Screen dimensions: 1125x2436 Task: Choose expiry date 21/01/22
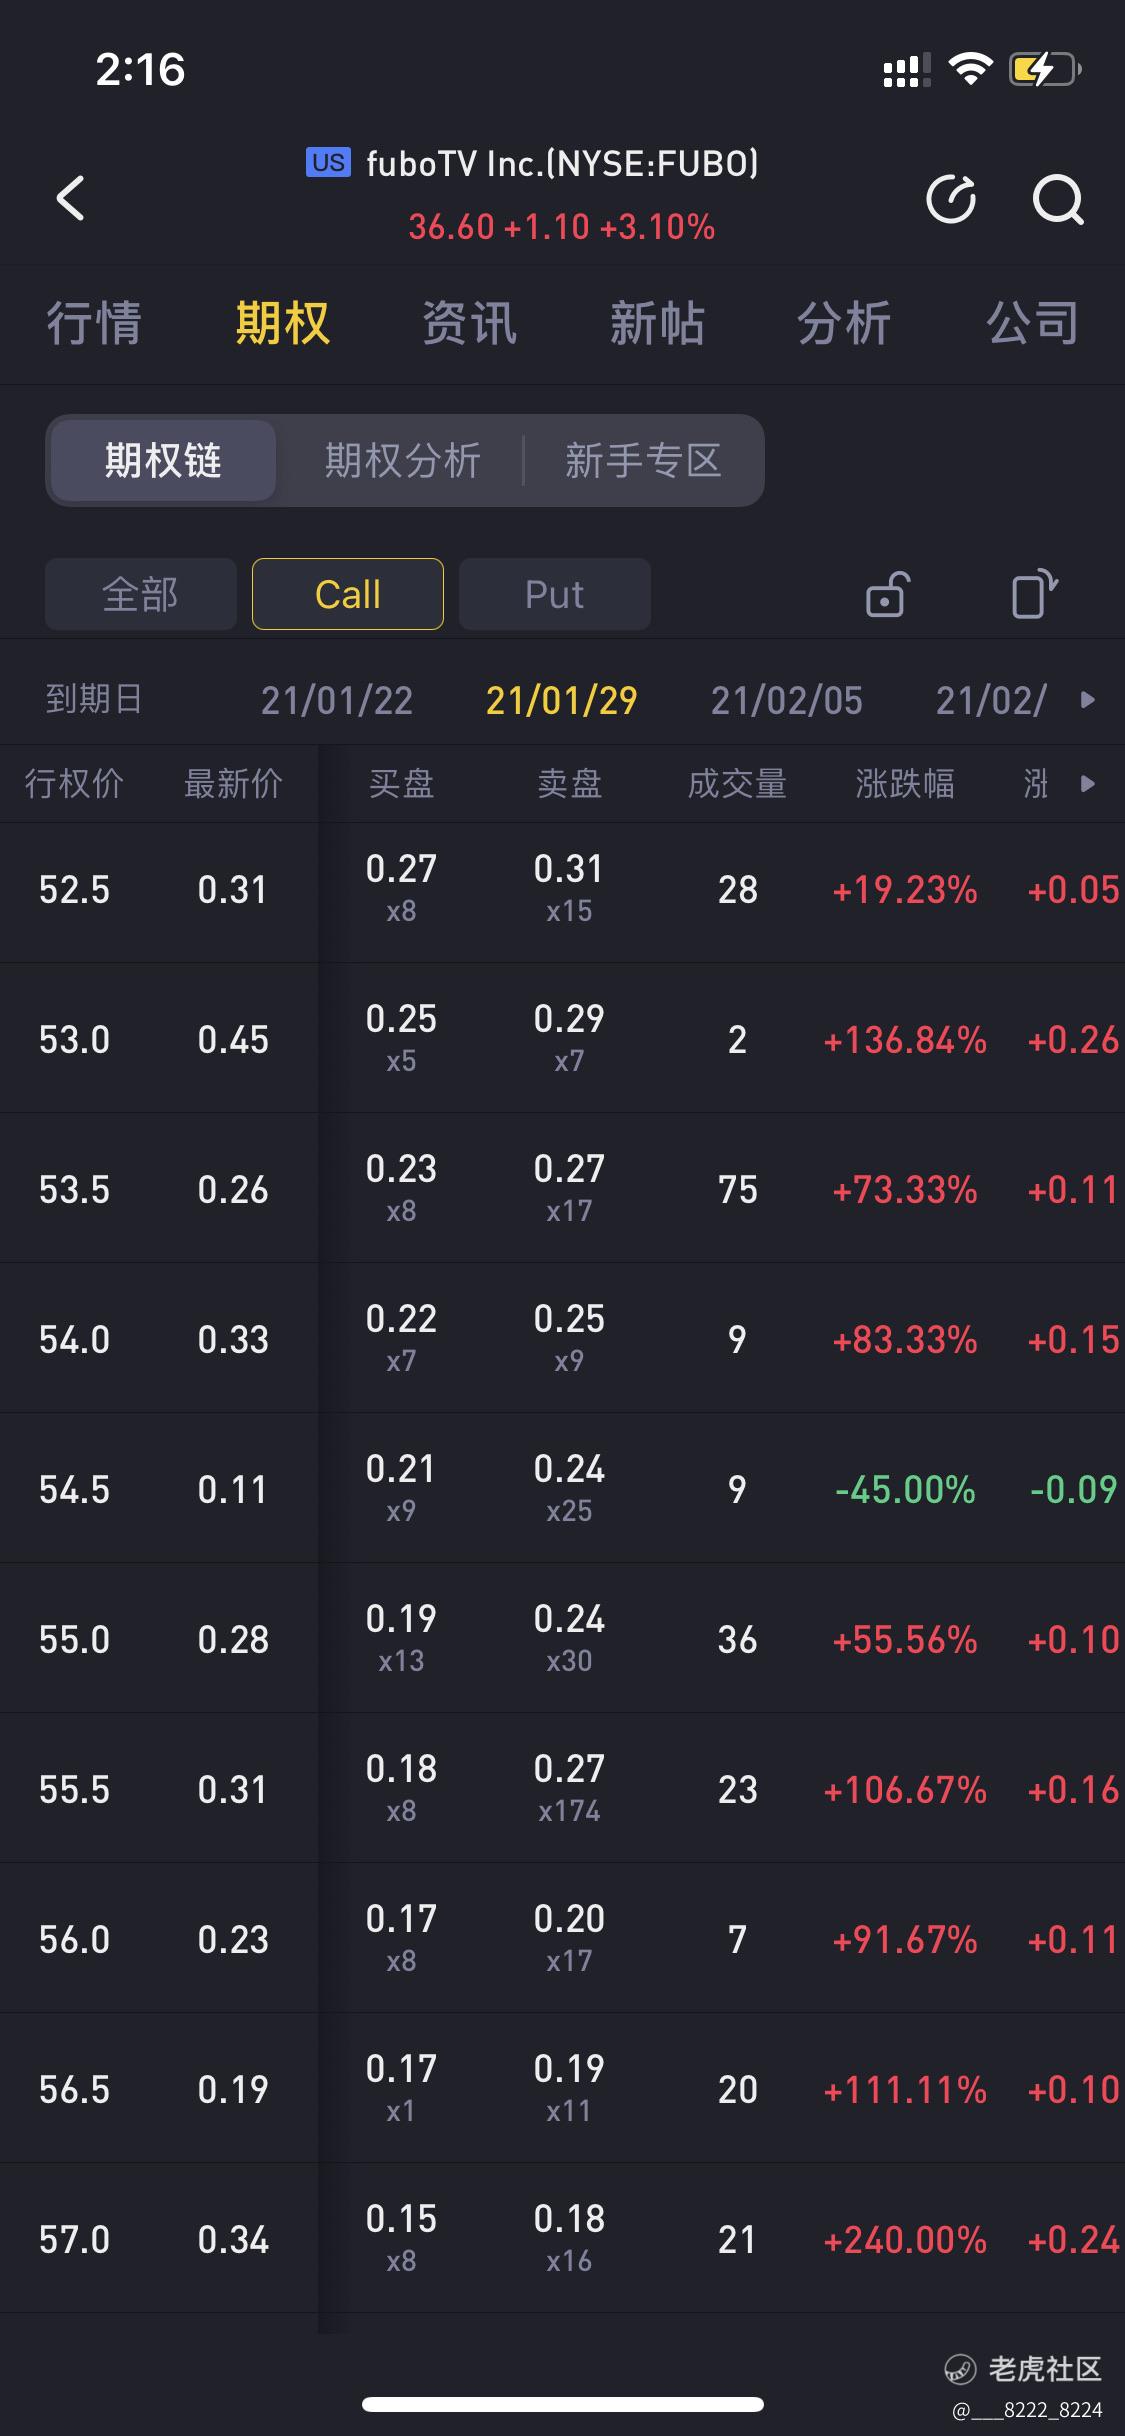point(337,700)
